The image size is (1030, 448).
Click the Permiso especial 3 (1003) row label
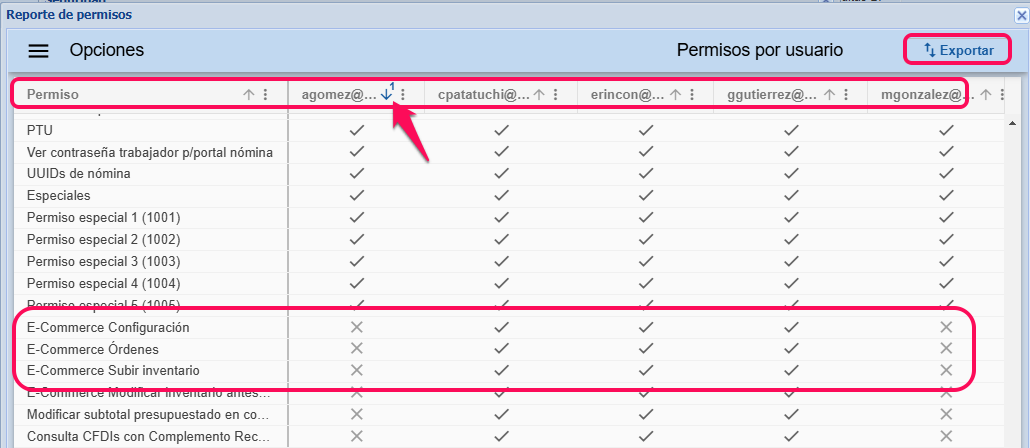click(x=103, y=261)
